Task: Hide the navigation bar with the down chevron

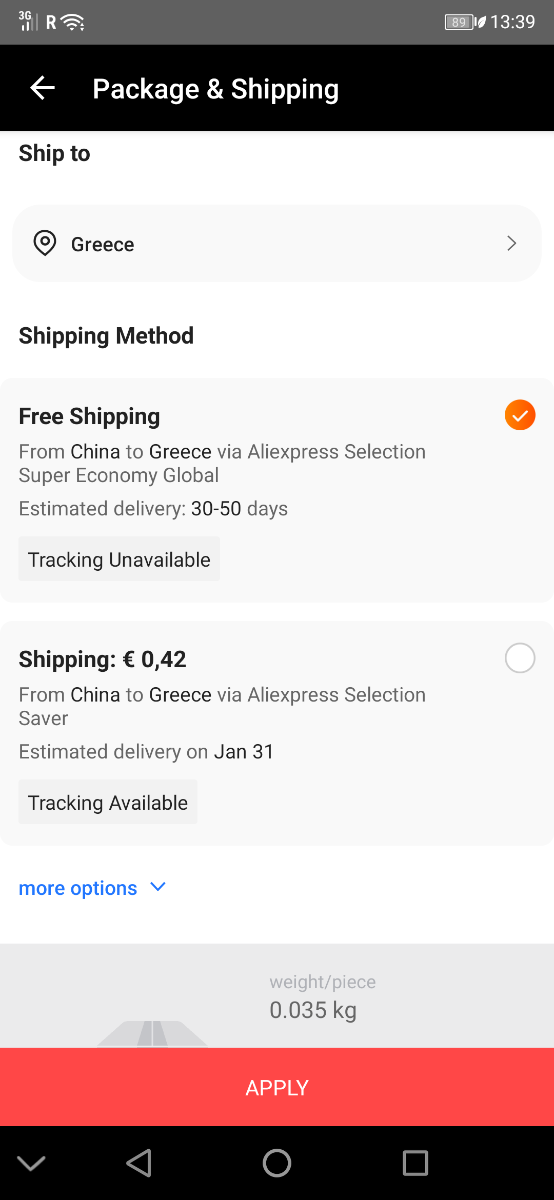Action: [31, 1163]
